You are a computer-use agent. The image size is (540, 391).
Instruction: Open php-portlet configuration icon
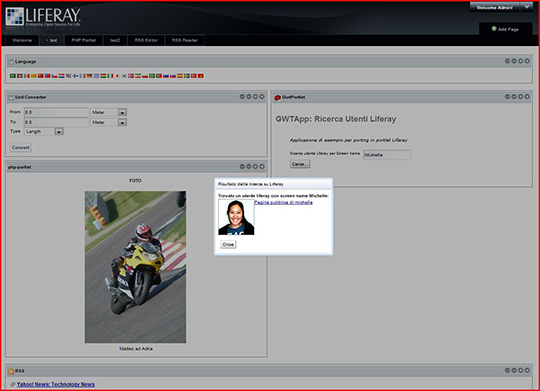(242, 166)
